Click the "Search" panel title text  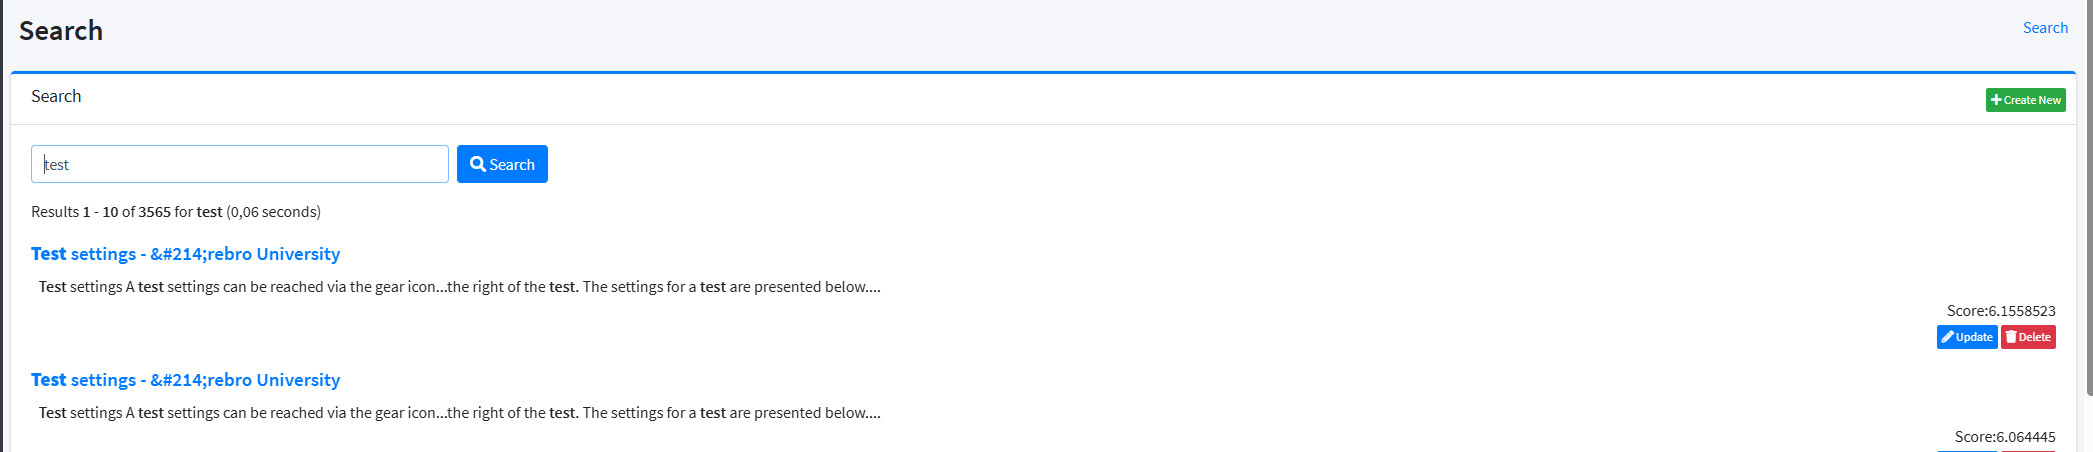click(56, 96)
